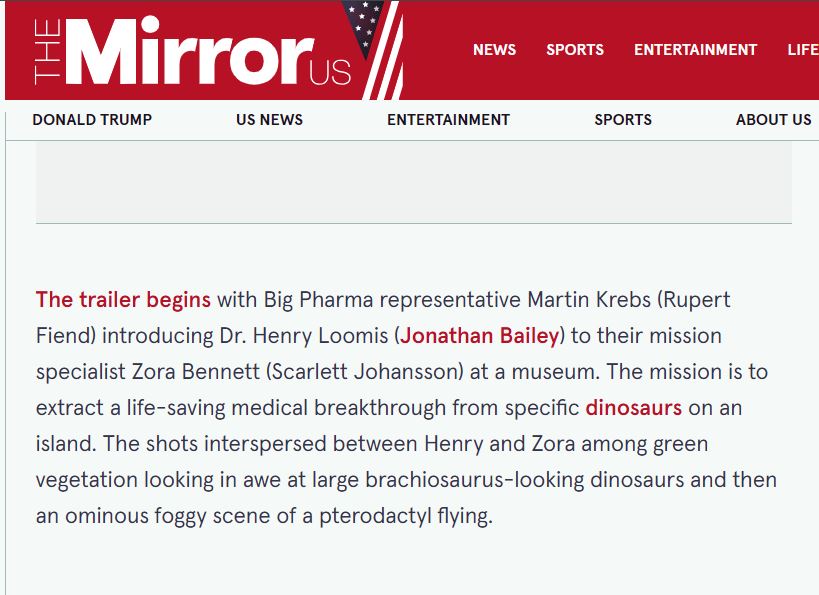Select ENTERTAINMENT in the red header bar
Screen dimensions: 819x595
tap(695, 50)
